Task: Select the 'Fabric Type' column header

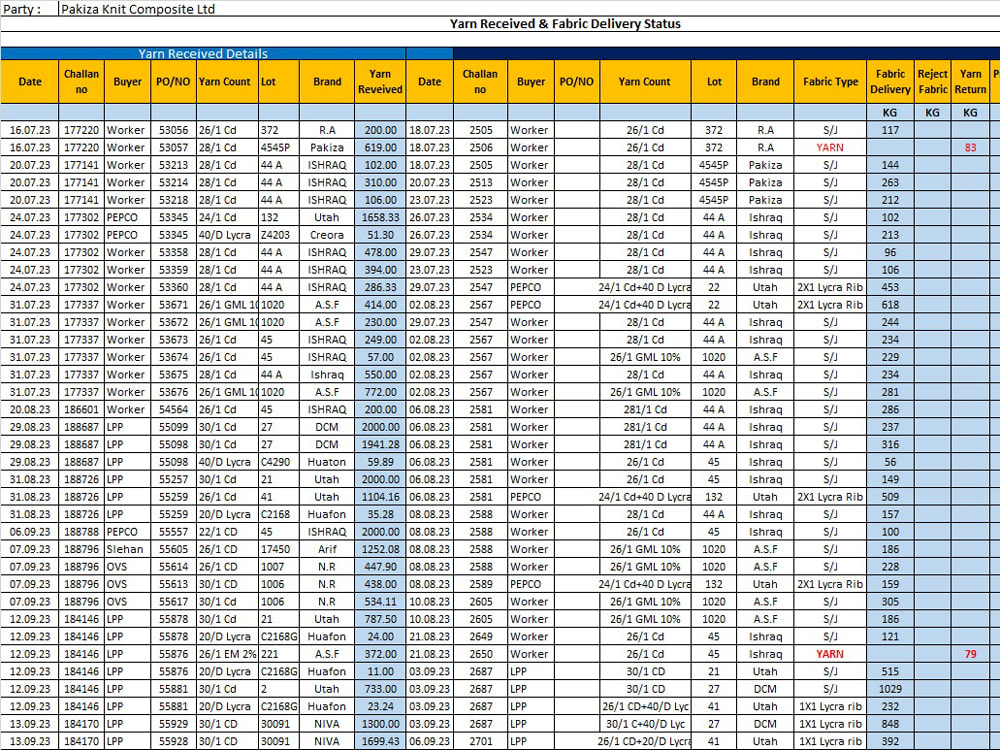Action: pos(830,82)
